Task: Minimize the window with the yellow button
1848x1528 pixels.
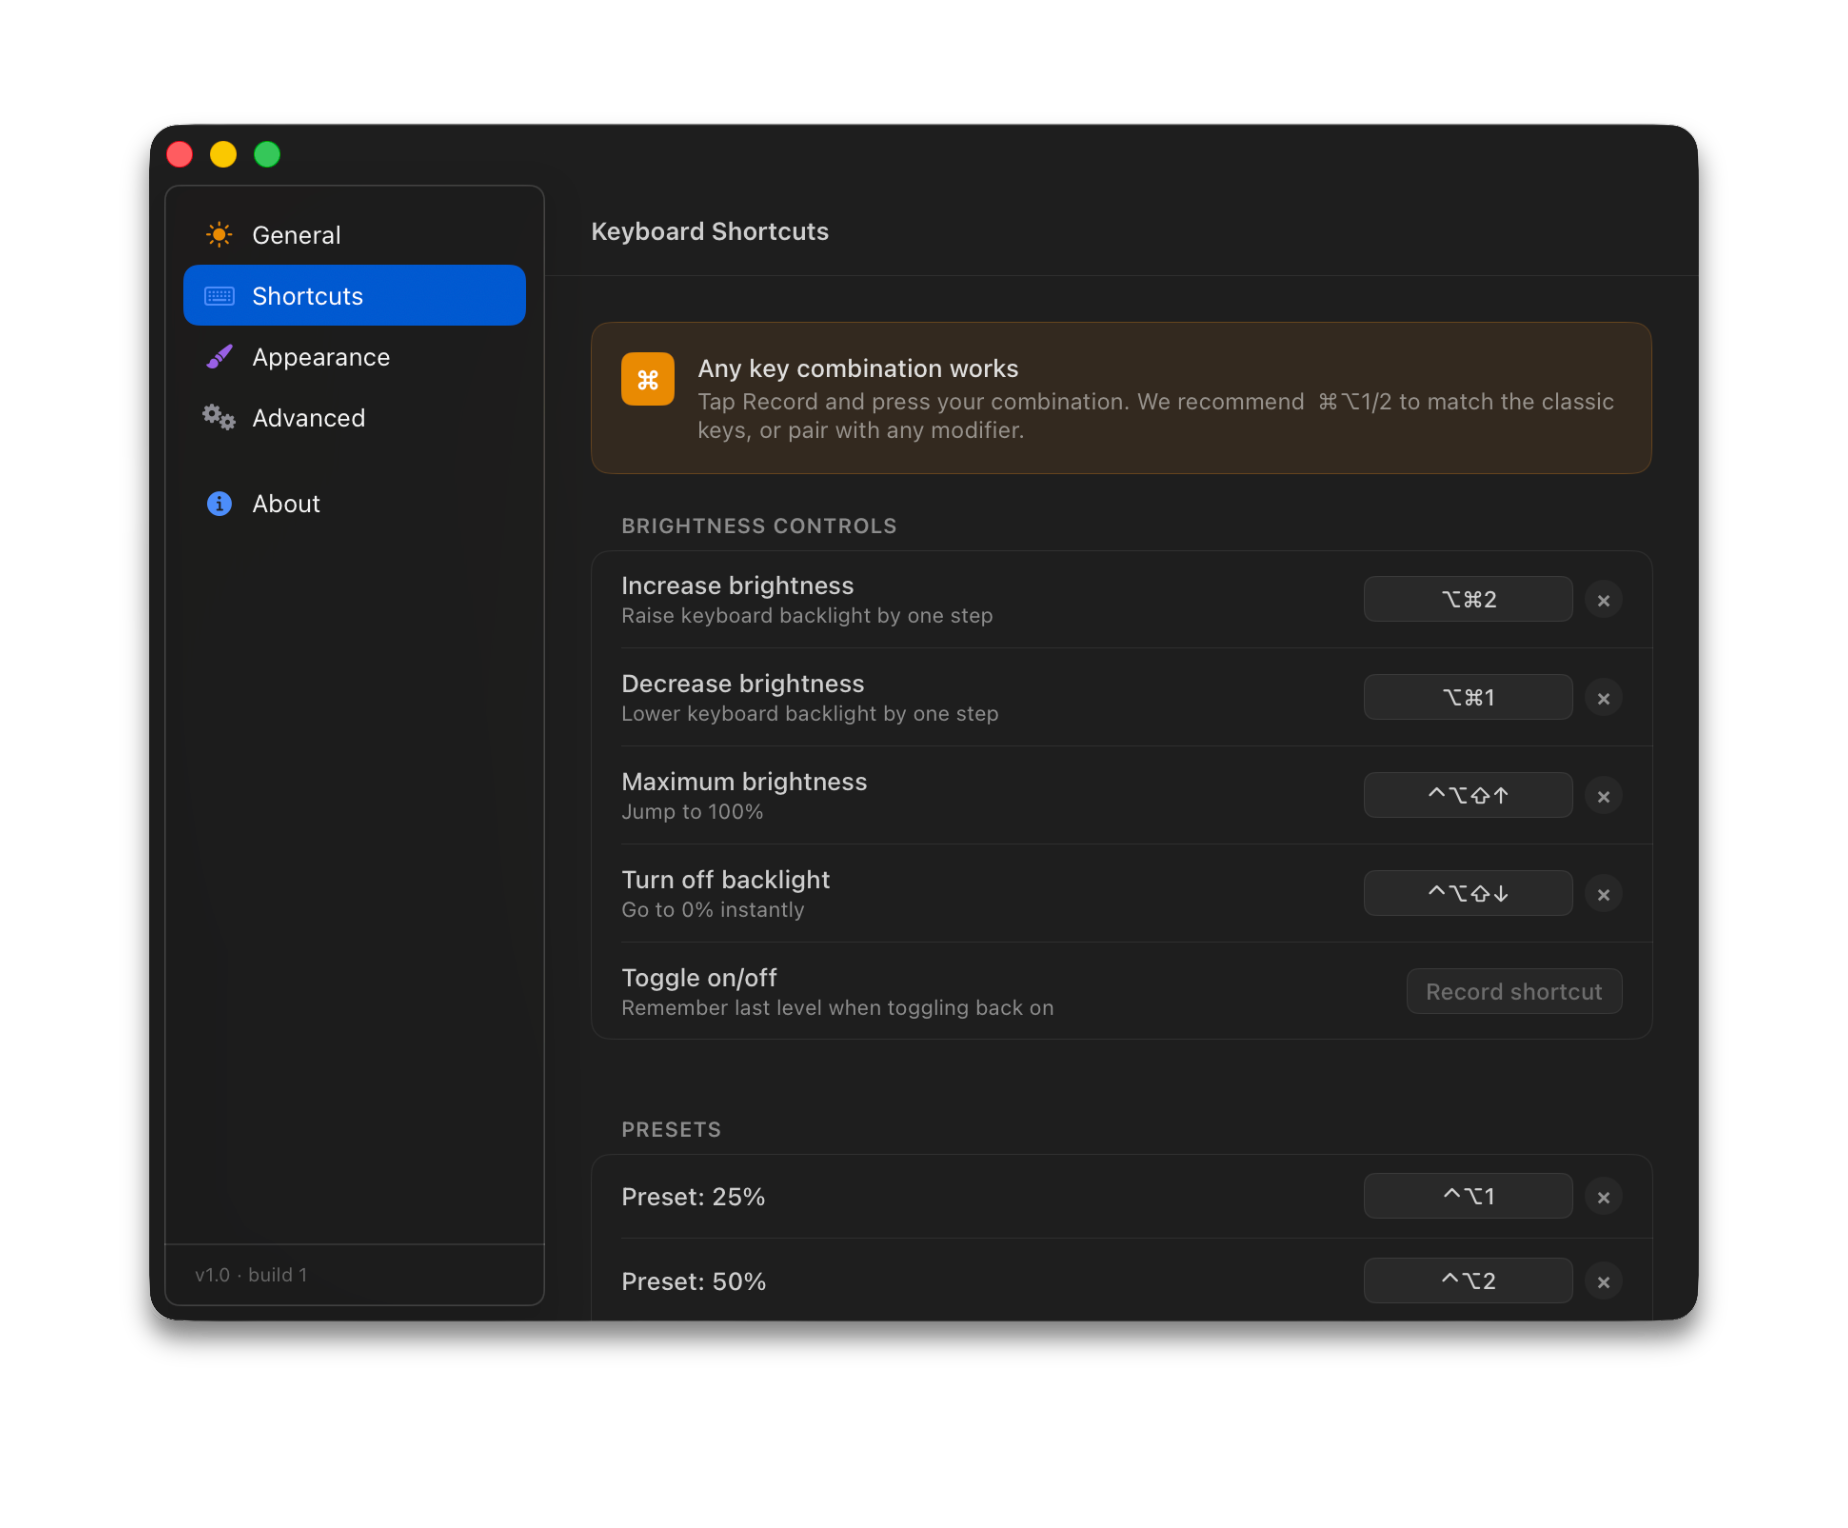Action: [223, 154]
